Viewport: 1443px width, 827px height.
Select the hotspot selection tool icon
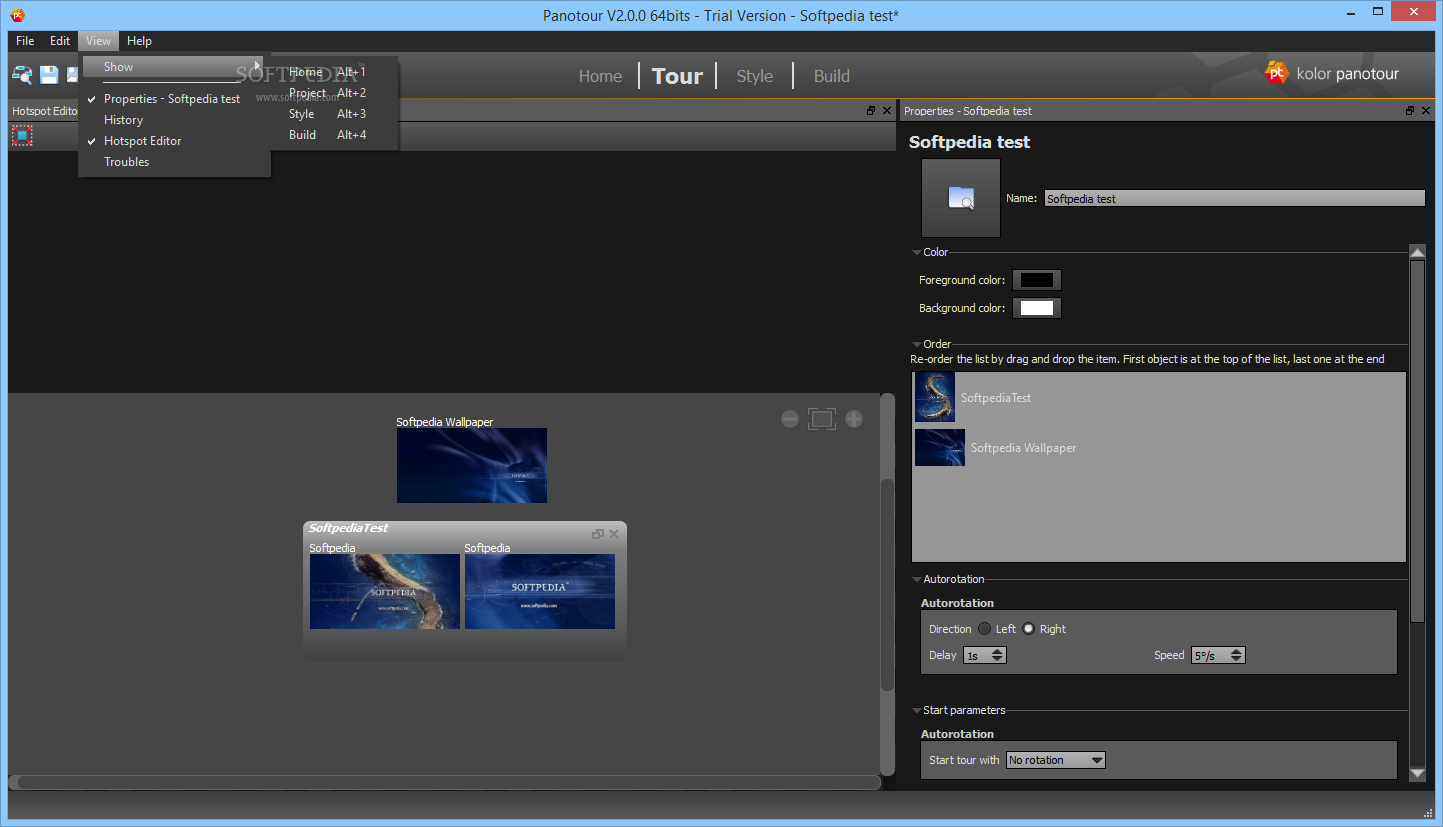[x=22, y=135]
